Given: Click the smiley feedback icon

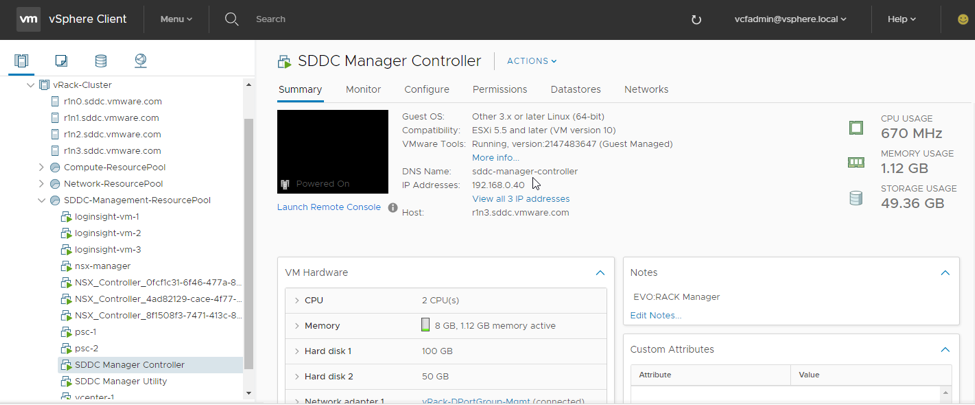Looking at the screenshot, I should click(x=963, y=19).
